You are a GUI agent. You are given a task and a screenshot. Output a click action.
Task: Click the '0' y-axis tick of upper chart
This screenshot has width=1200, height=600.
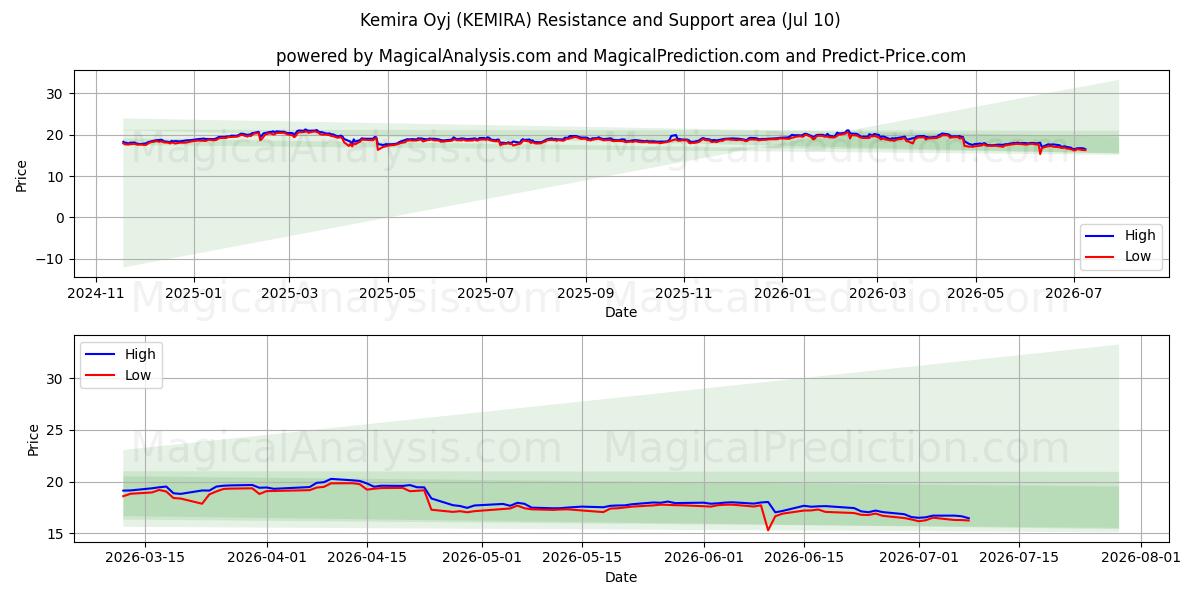[x=61, y=218]
